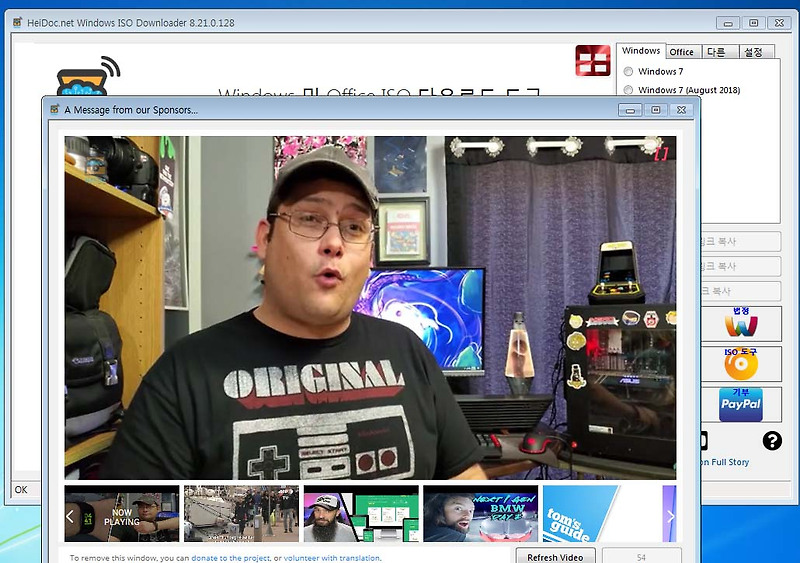The width and height of the screenshot is (800, 563).
Task: Click the sponsor window title icon
Action: pos(55,109)
